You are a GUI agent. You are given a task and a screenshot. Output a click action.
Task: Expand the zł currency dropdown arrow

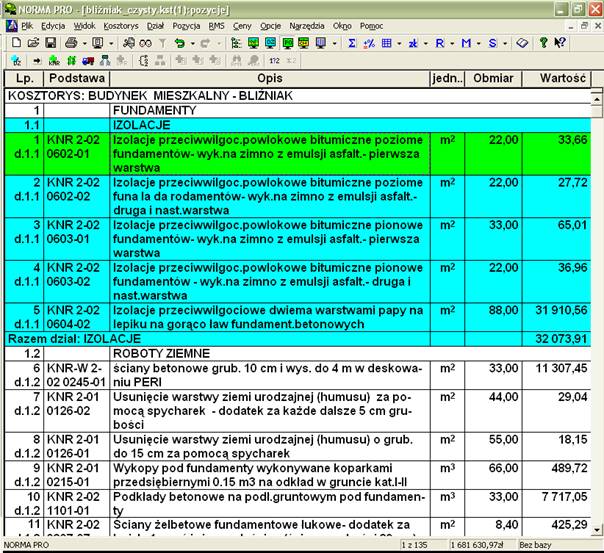[425, 44]
